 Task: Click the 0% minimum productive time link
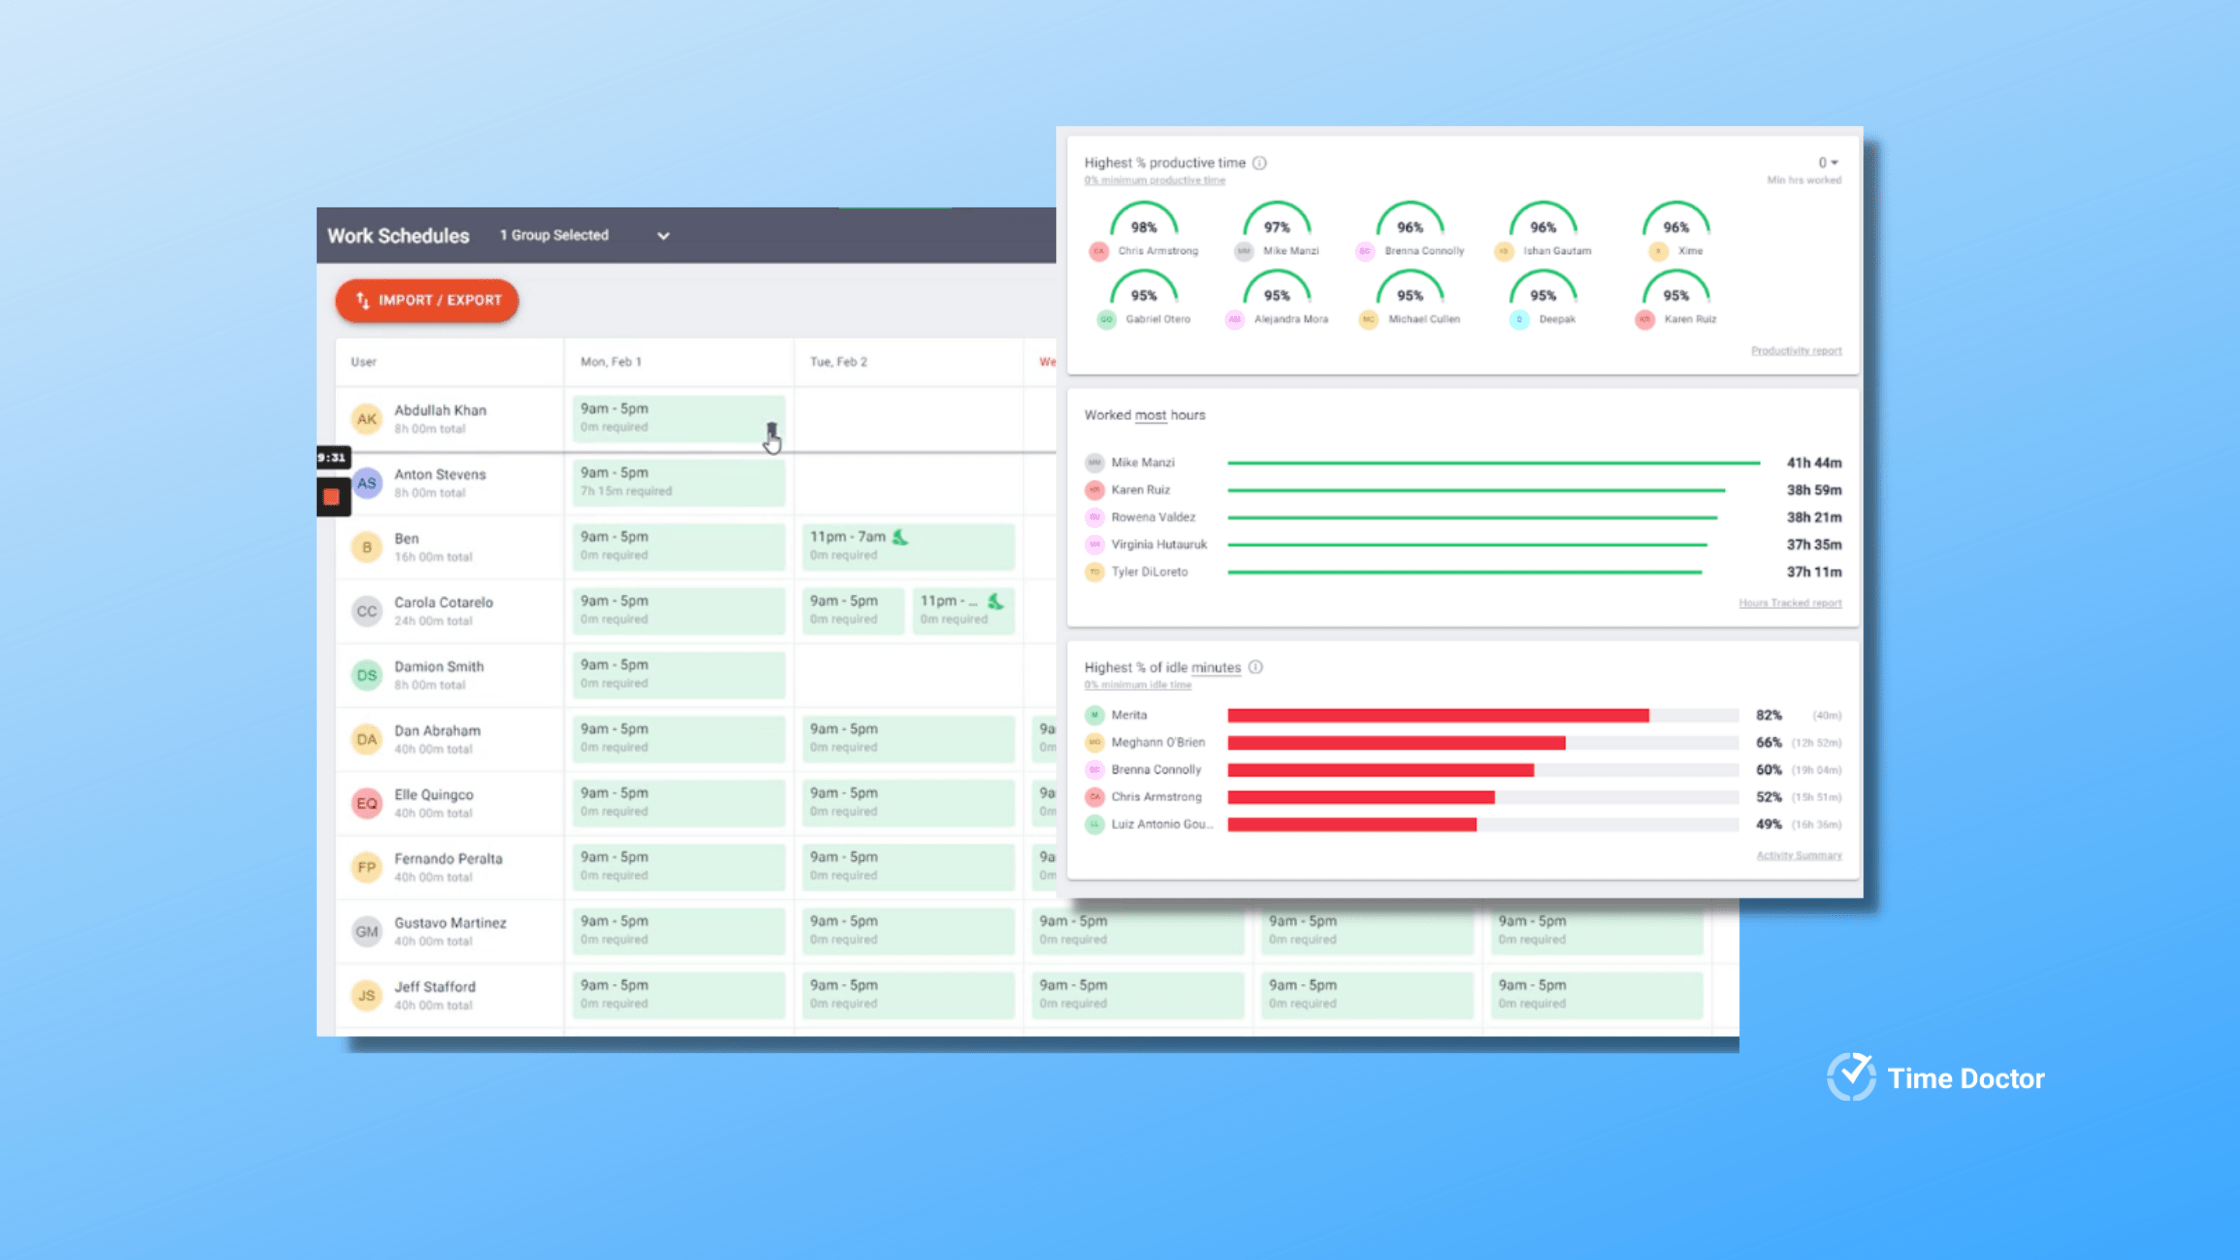click(1155, 180)
